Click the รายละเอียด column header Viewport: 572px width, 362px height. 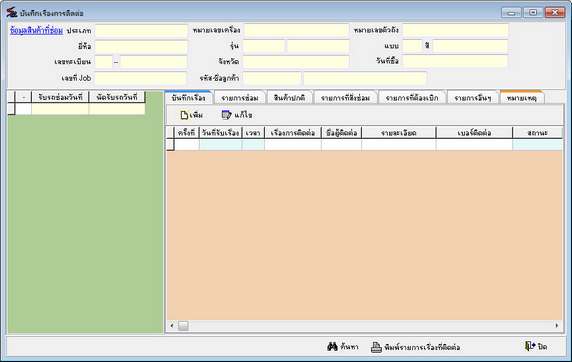pyautogui.click(x=399, y=133)
